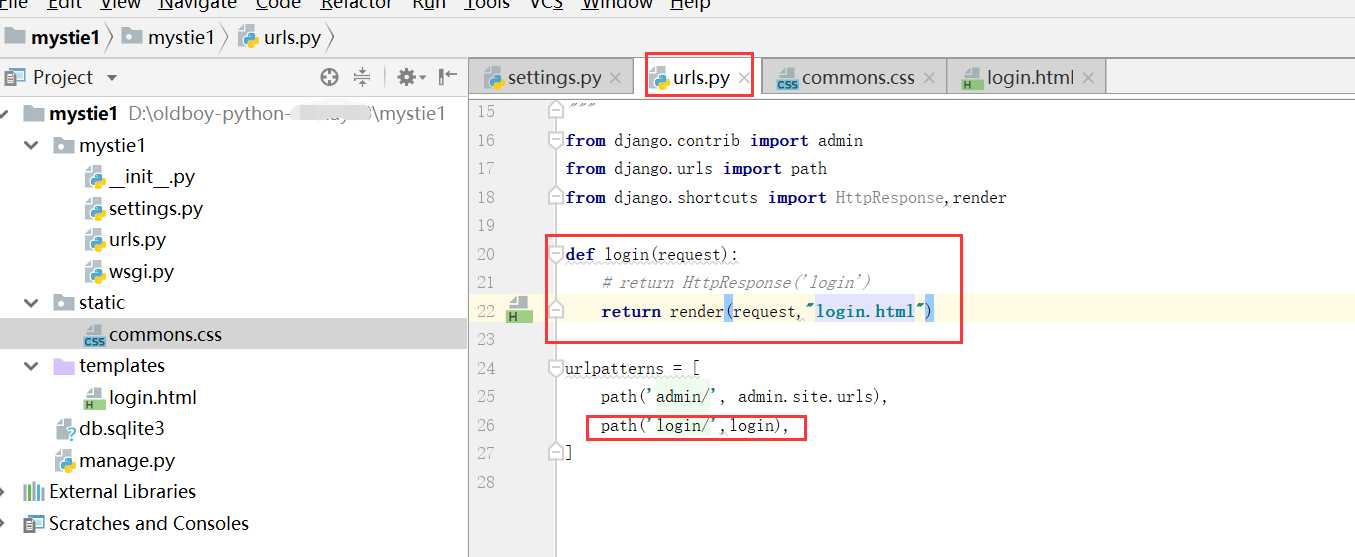Collapse the templates folder

tap(32, 365)
